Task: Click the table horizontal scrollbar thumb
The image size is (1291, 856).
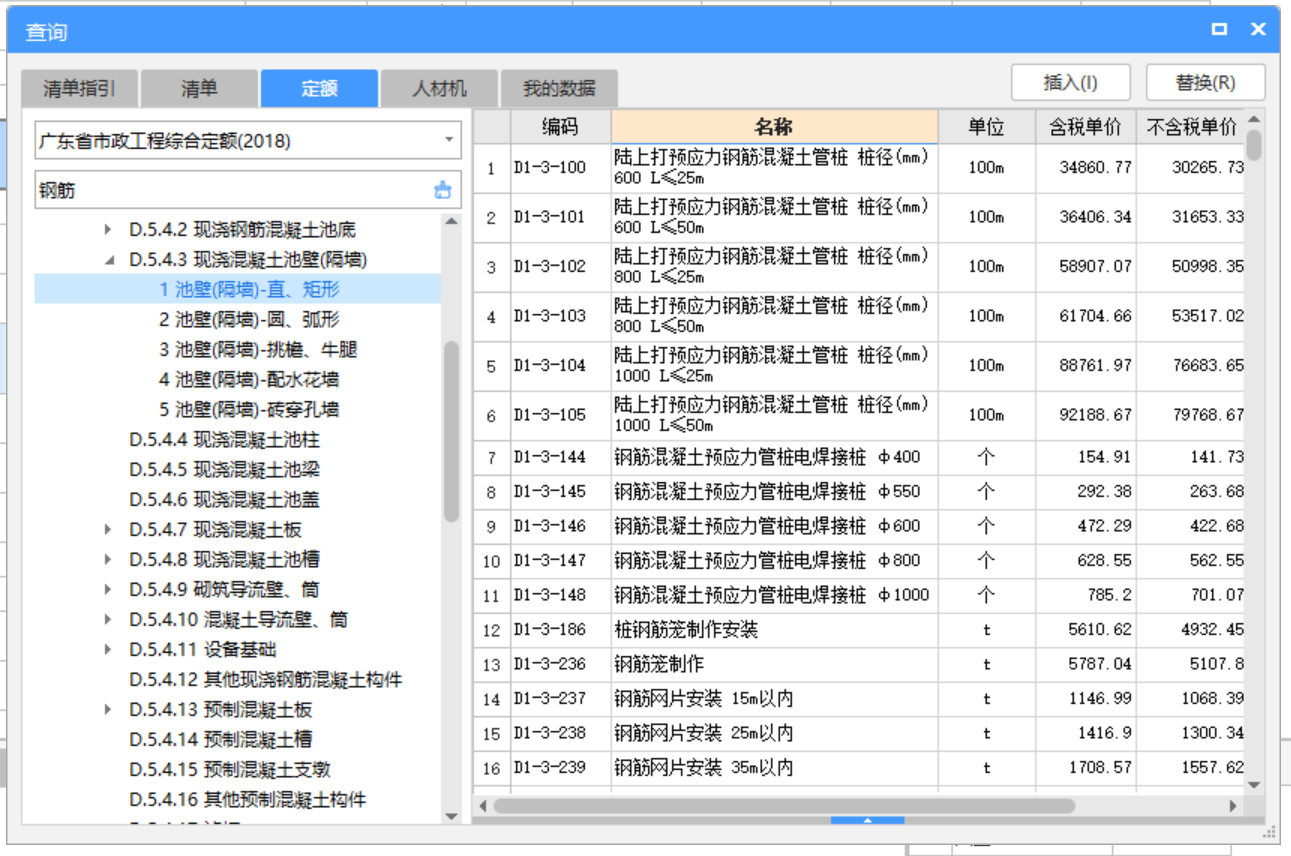Action: click(x=783, y=805)
